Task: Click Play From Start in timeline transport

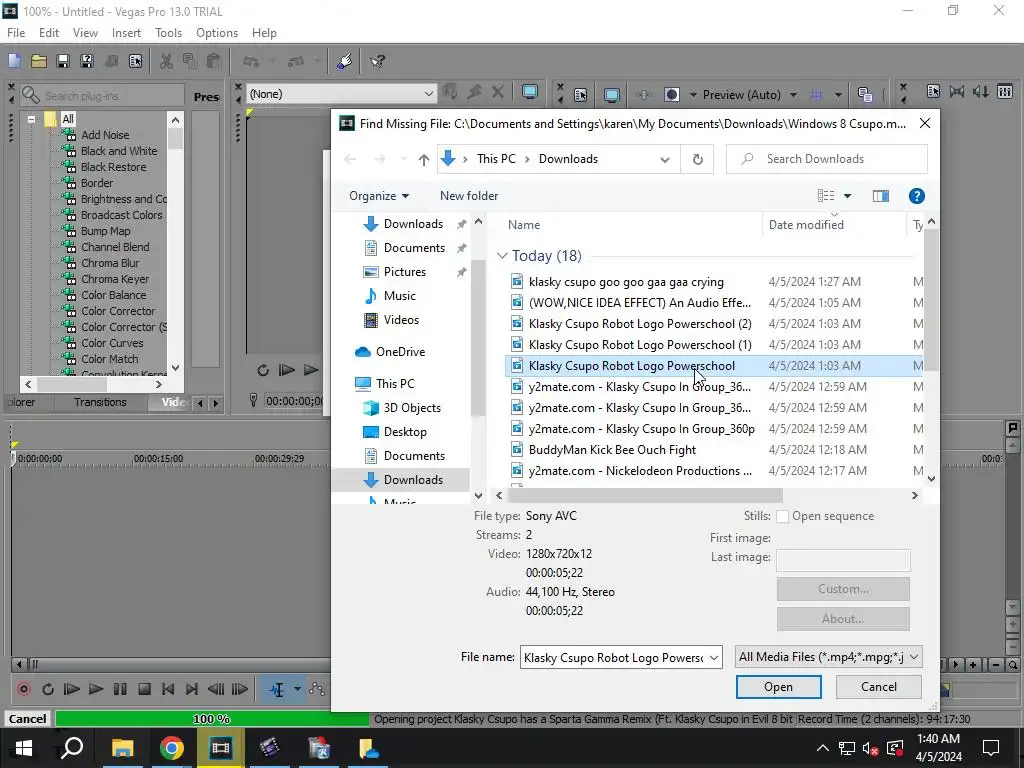Action: tap(72, 689)
